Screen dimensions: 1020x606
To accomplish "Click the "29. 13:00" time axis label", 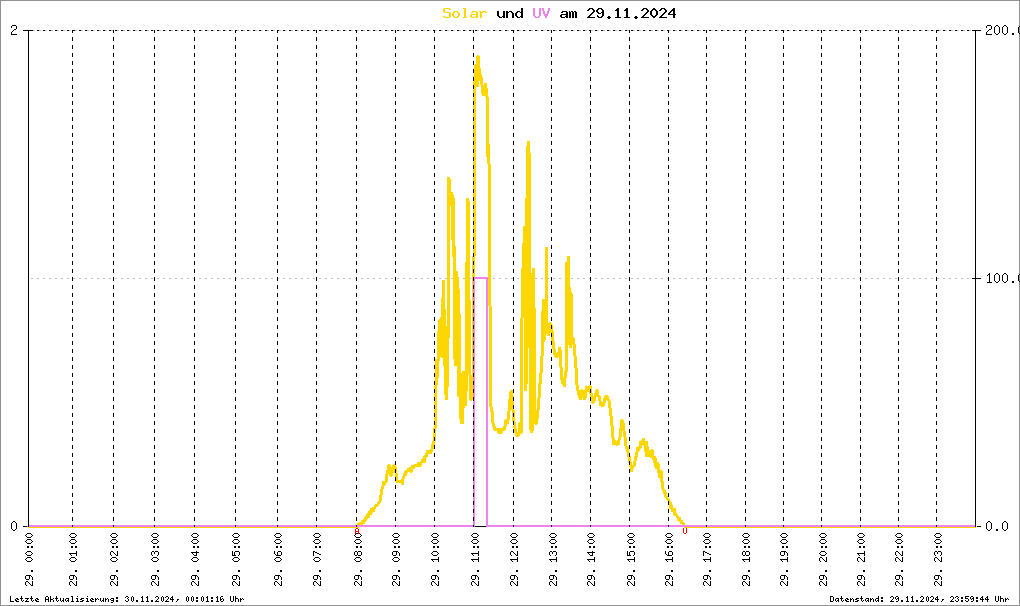I will (552, 559).
